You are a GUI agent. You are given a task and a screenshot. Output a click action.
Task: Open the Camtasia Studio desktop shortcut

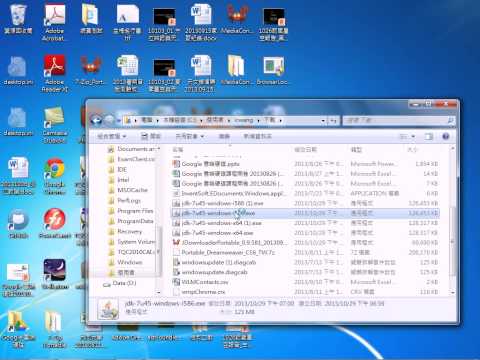[x=54, y=125]
